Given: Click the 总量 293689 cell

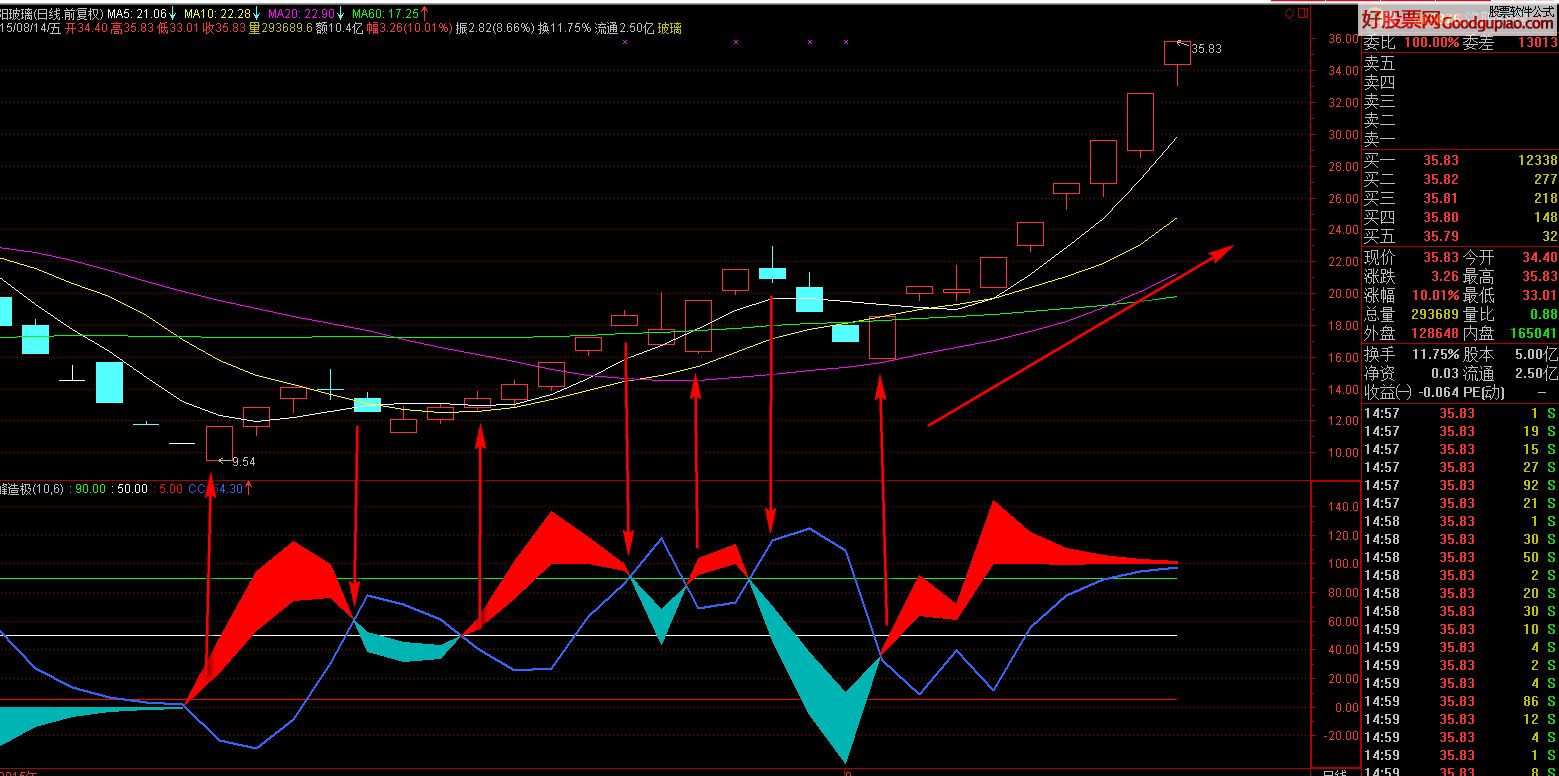Looking at the screenshot, I should click(1411, 314).
